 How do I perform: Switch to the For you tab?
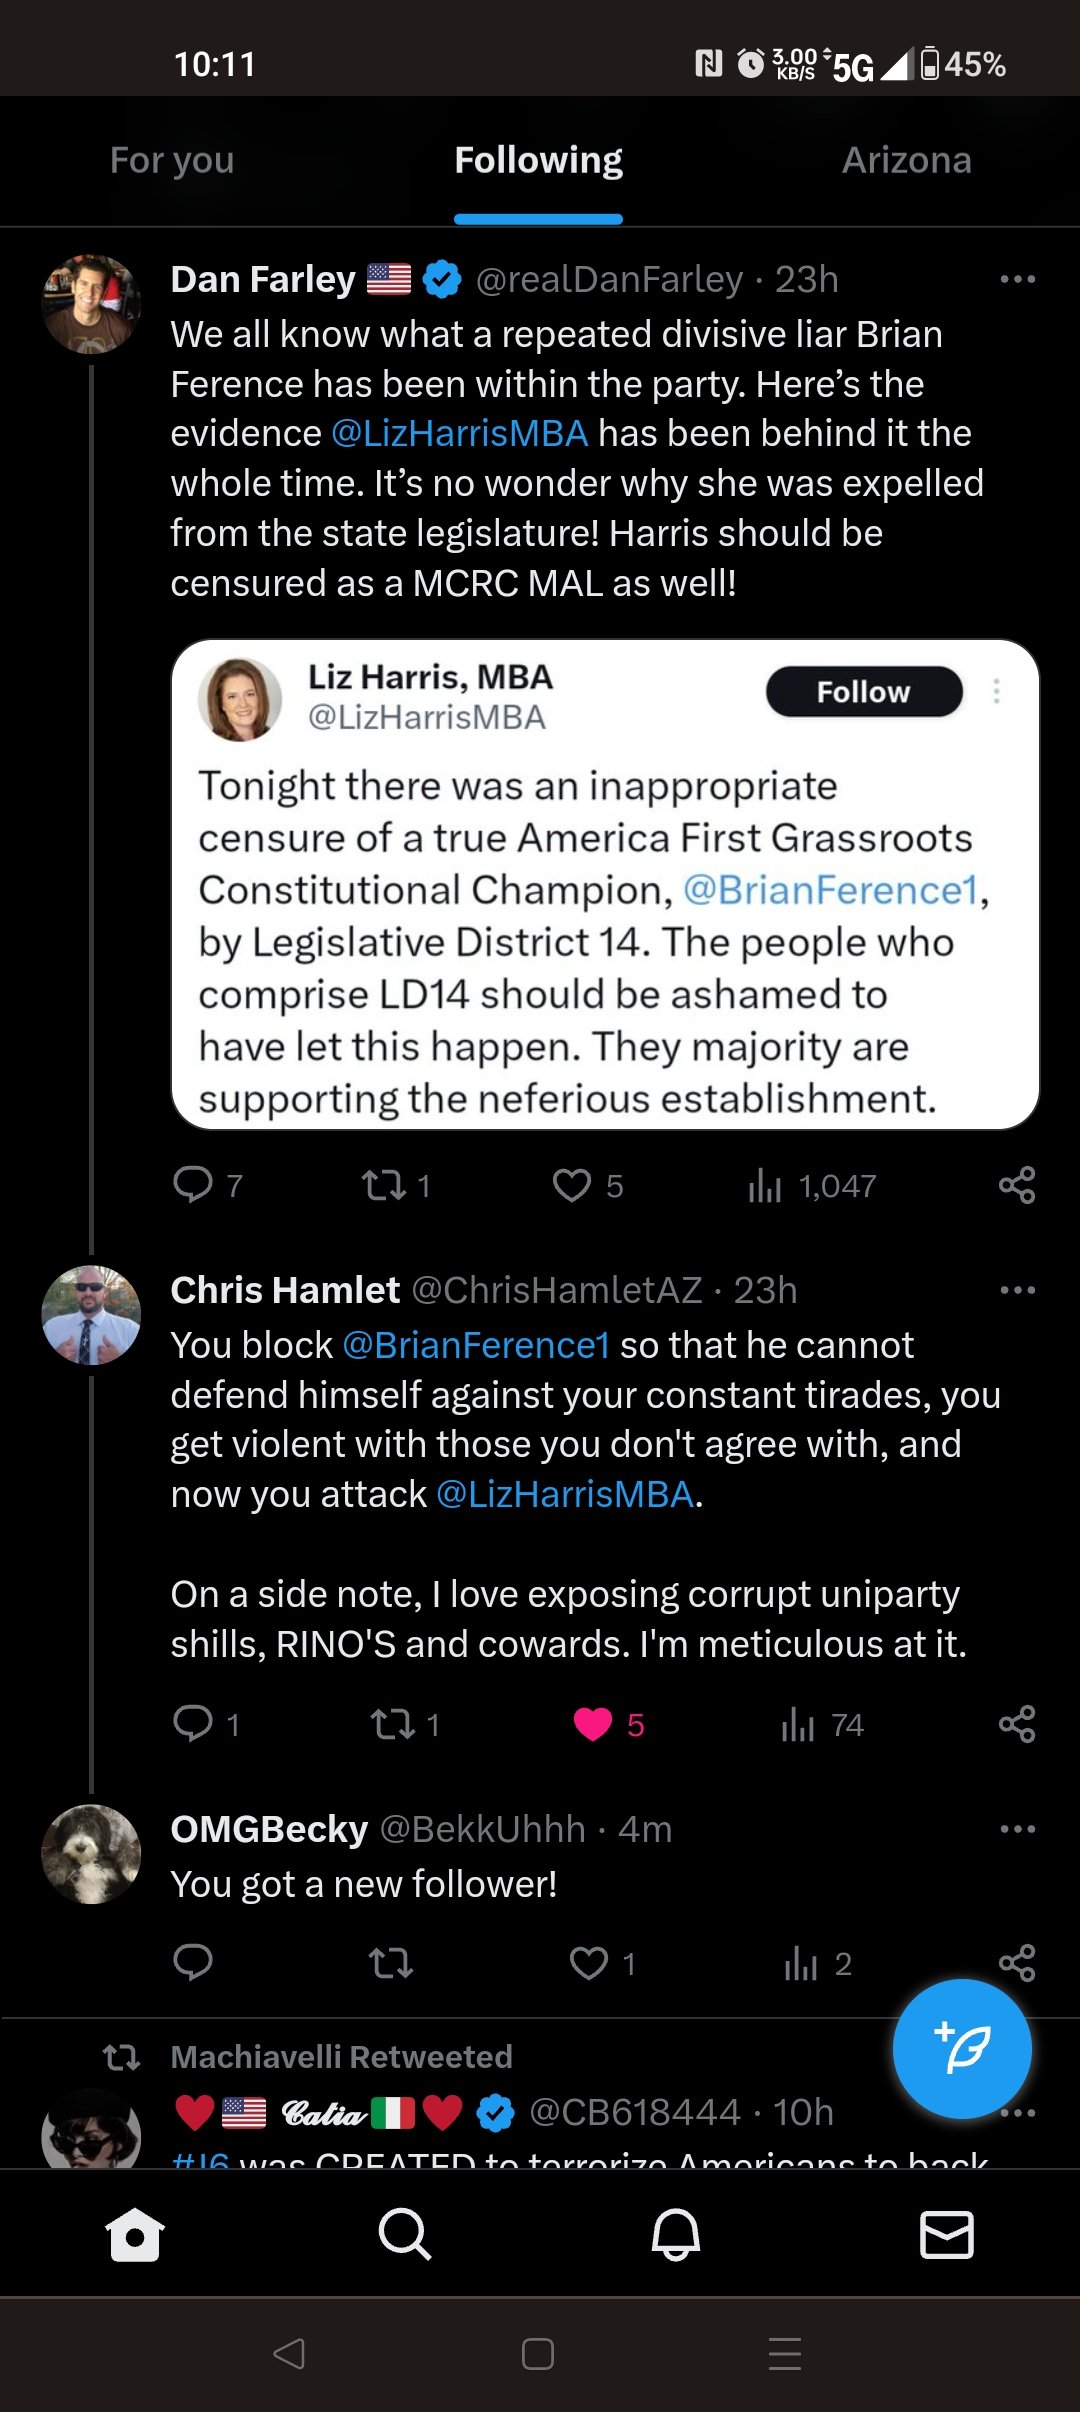point(172,160)
